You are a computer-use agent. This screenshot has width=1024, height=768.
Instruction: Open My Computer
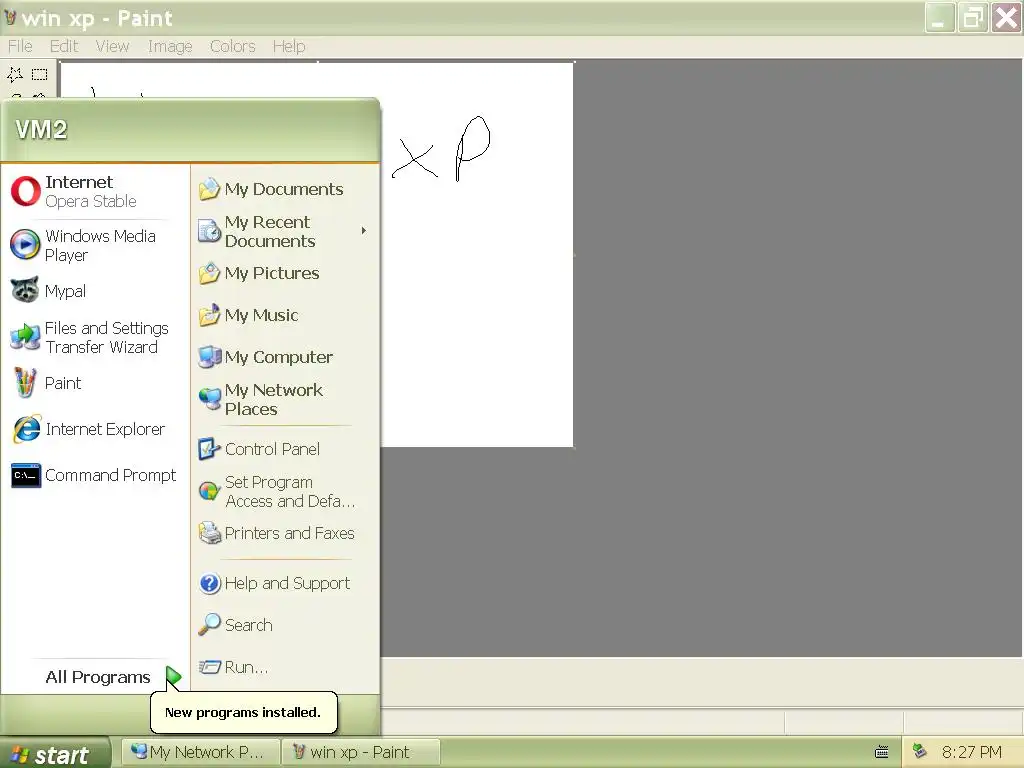click(x=285, y=357)
